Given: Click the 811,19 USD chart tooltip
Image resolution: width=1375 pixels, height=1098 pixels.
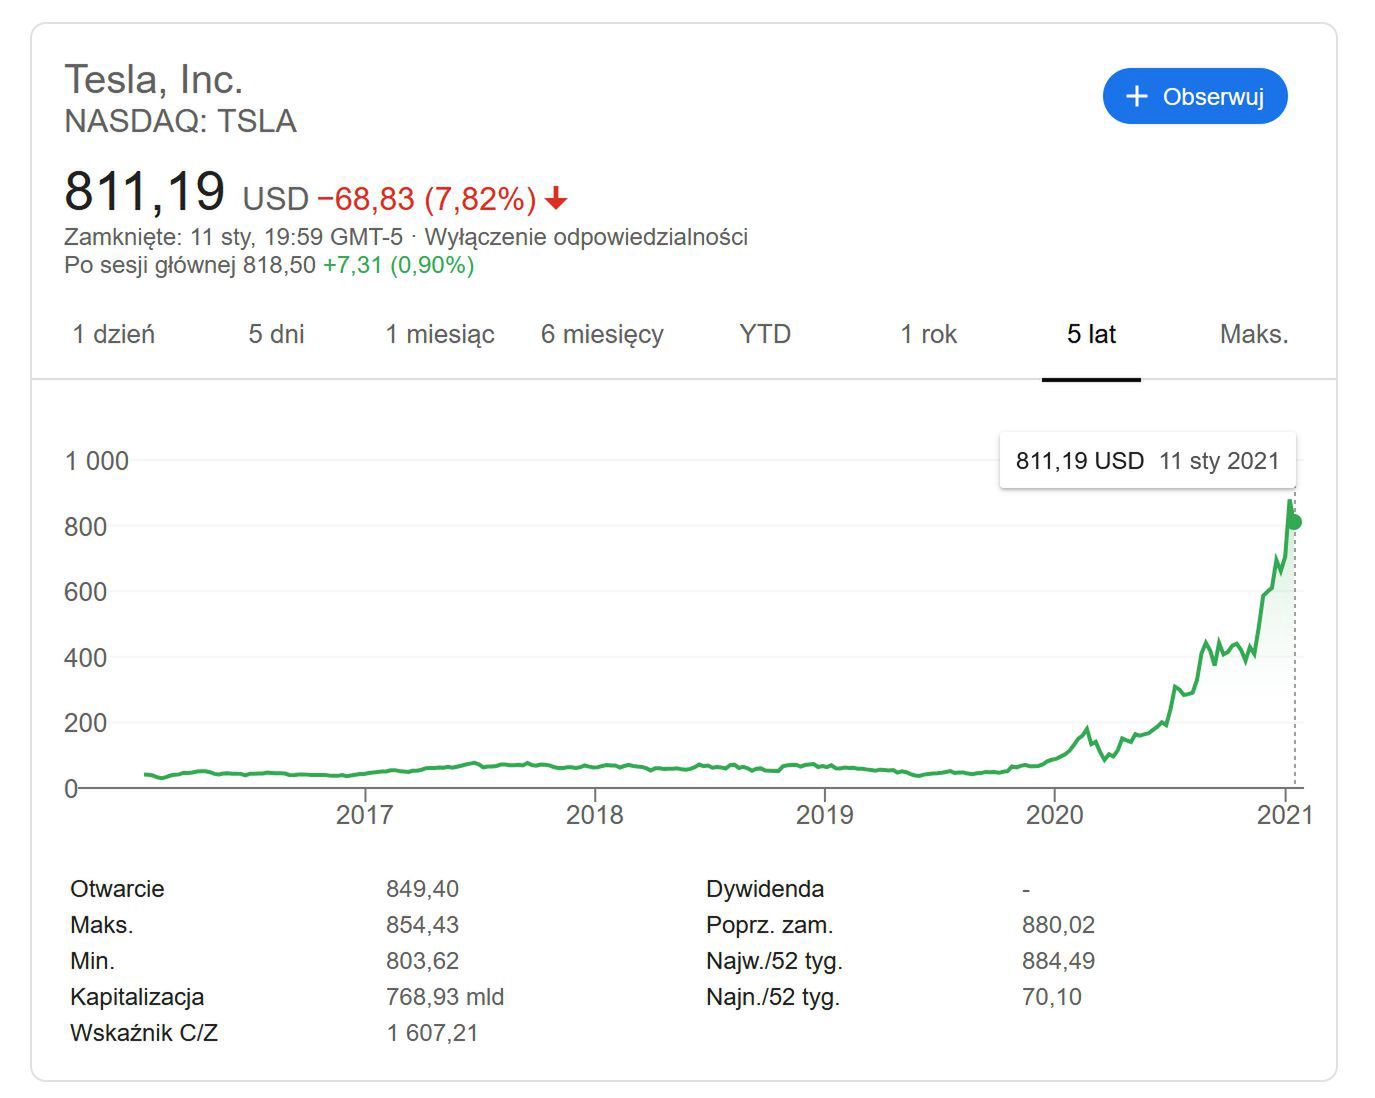Looking at the screenshot, I should click(1147, 461).
